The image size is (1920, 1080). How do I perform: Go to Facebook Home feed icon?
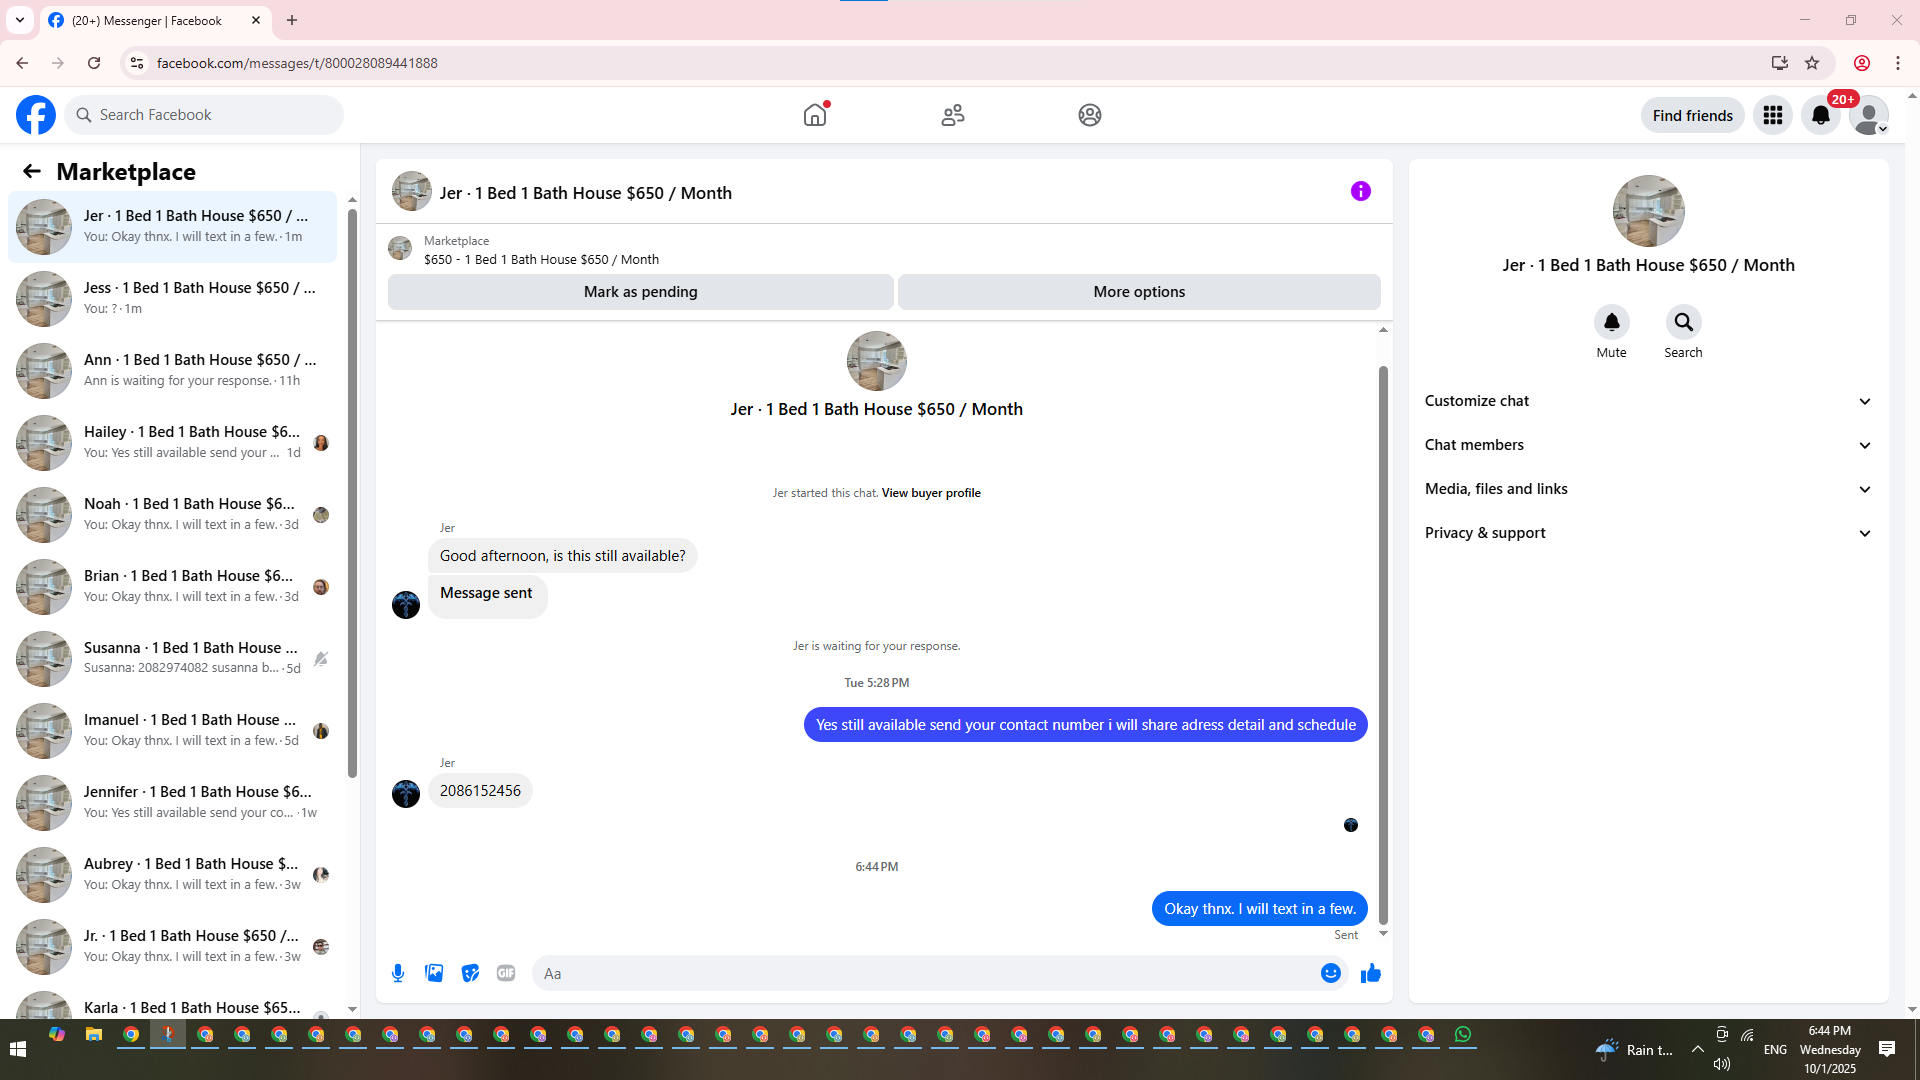[x=815, y=115]
